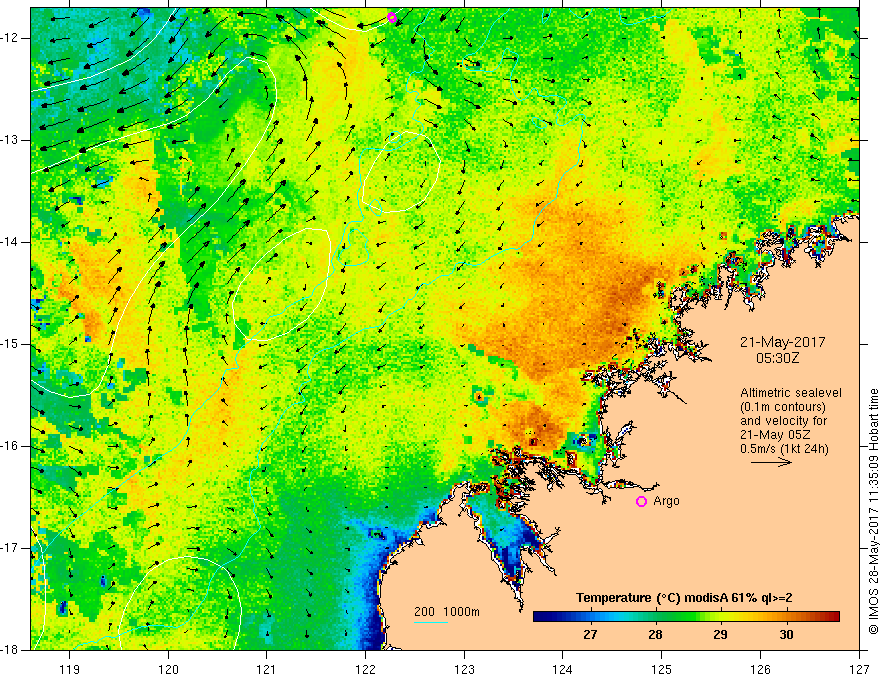Click latitude label -18 on the left axis

coord(11,650)
